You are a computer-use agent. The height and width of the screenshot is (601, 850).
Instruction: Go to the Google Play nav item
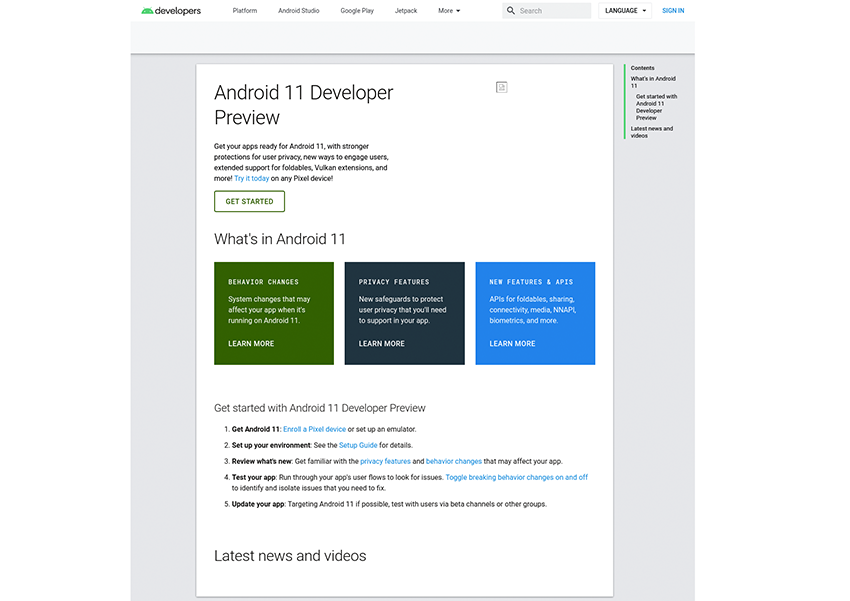click(x=357, y=11)
